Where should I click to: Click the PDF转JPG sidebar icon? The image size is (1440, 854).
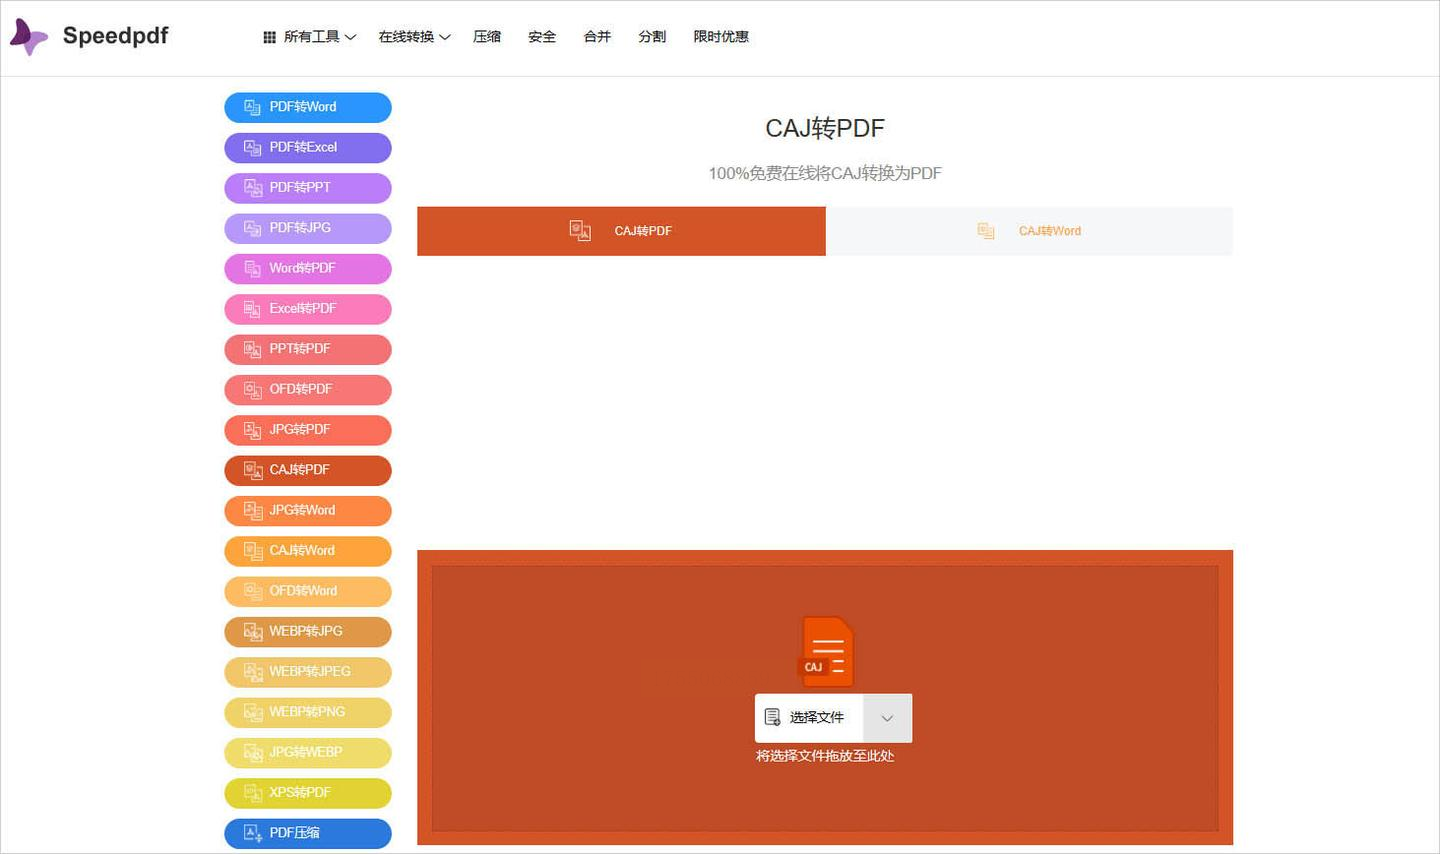click(x=253, y=228)
